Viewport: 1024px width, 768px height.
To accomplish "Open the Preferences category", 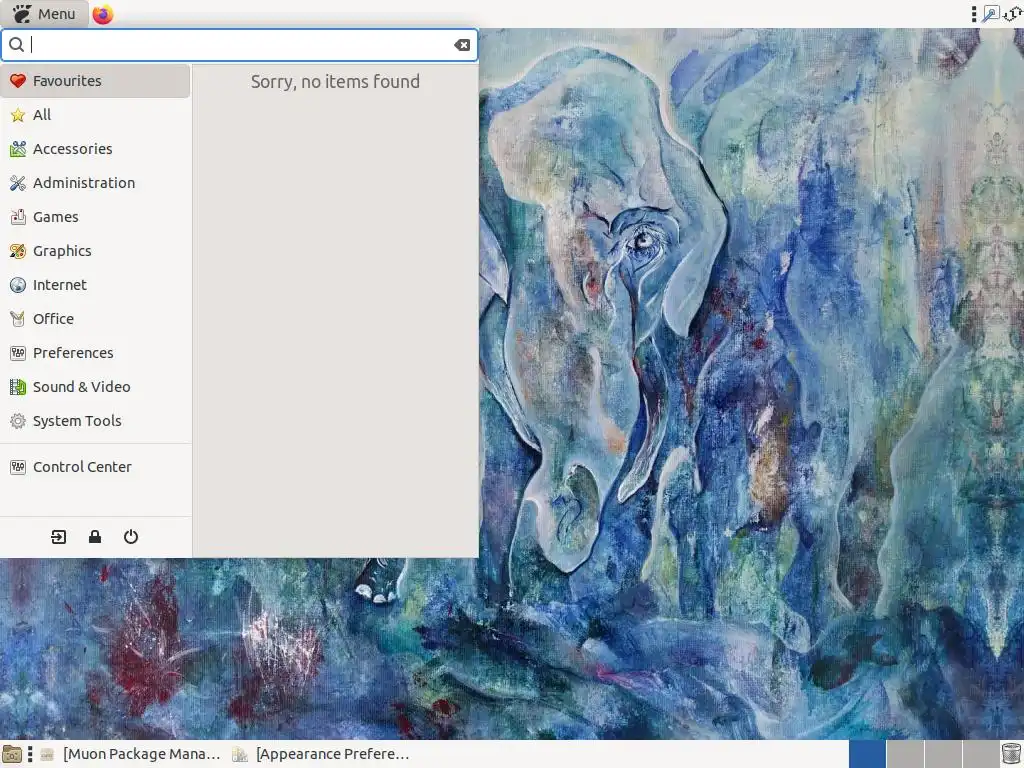I will click(95, 353).
